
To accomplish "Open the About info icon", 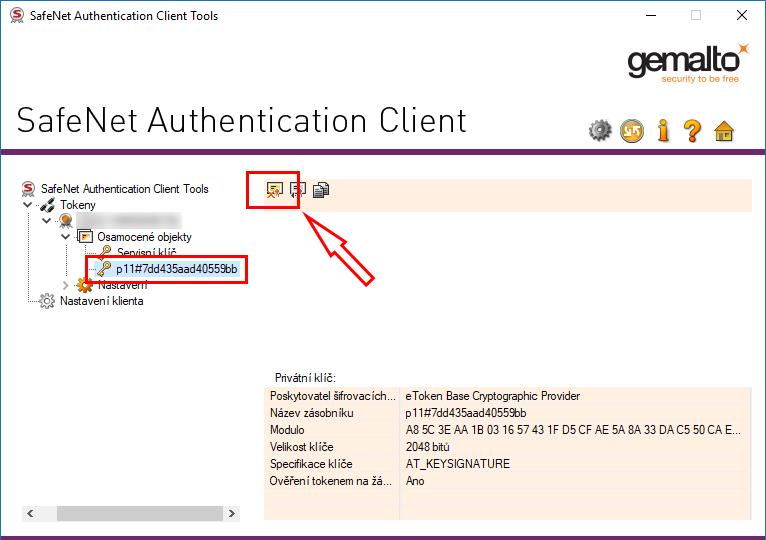I will 663,130.
